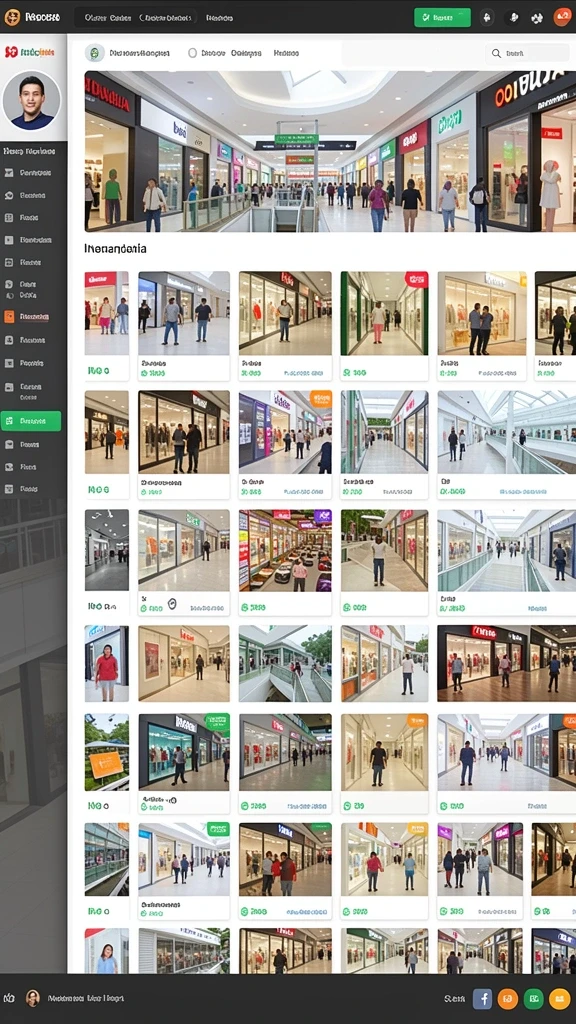The height and width of the screenshot is (1024, 576).
Task: Open the orange profile avatar in top bar
Action: coord(562,18)
